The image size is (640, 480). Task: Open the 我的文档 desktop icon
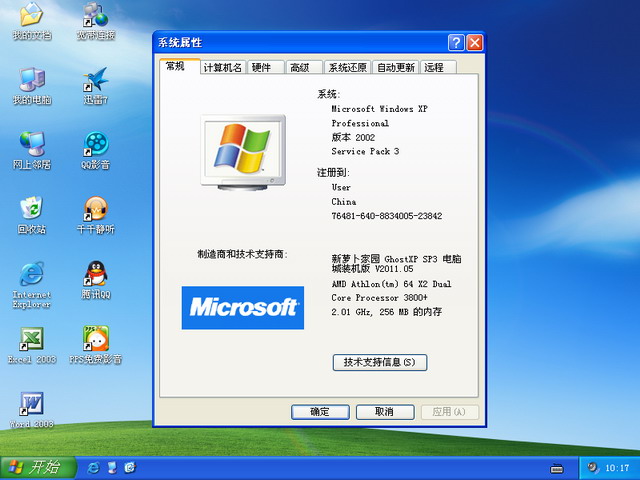click(31, 20)
